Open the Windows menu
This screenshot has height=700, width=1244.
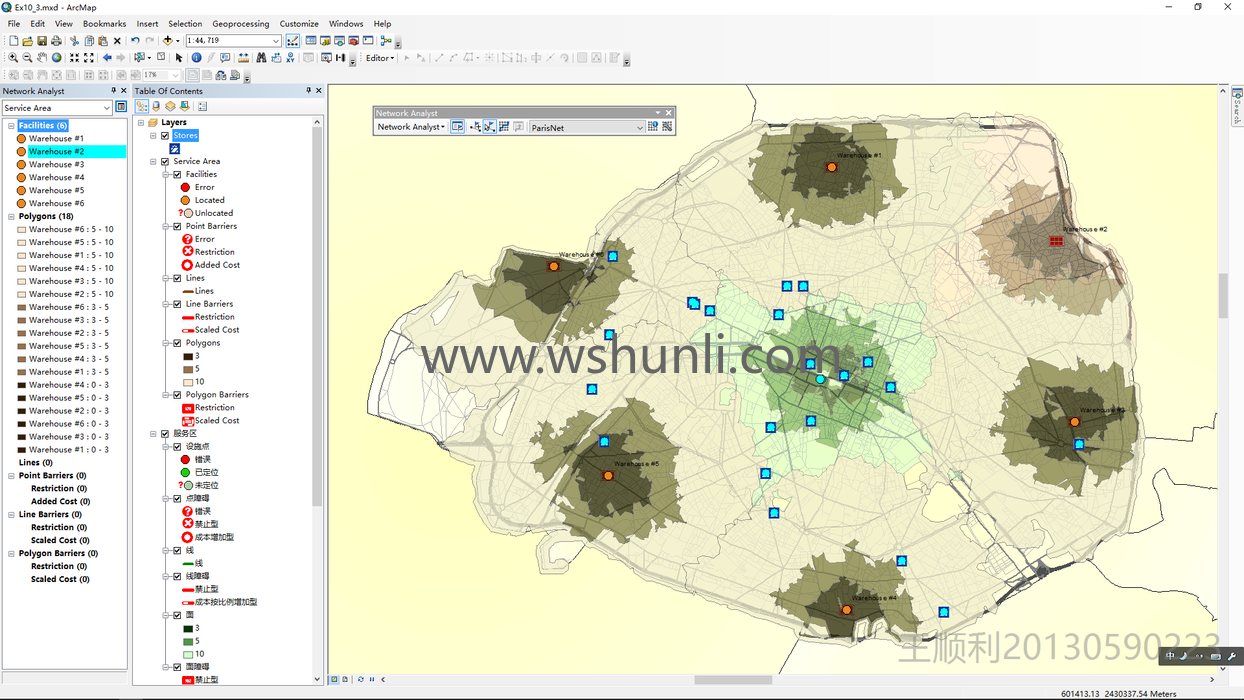pos(346,24)
